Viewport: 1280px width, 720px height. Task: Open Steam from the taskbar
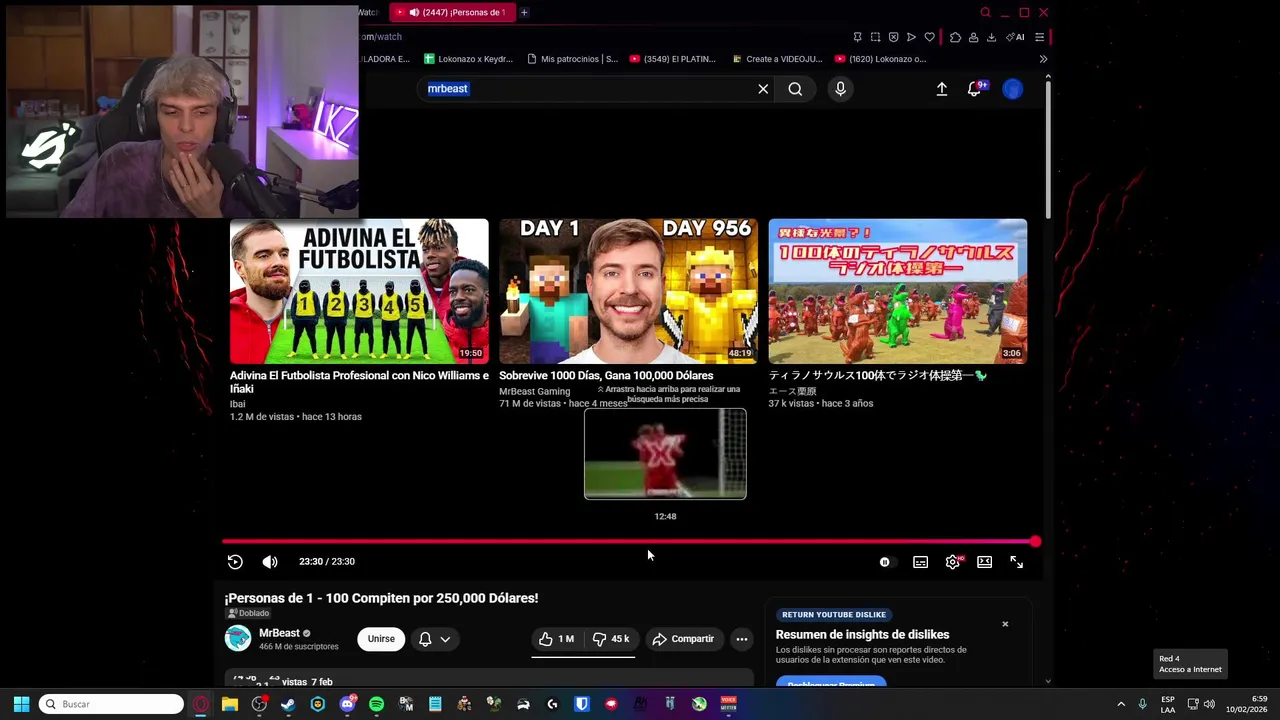288,704
